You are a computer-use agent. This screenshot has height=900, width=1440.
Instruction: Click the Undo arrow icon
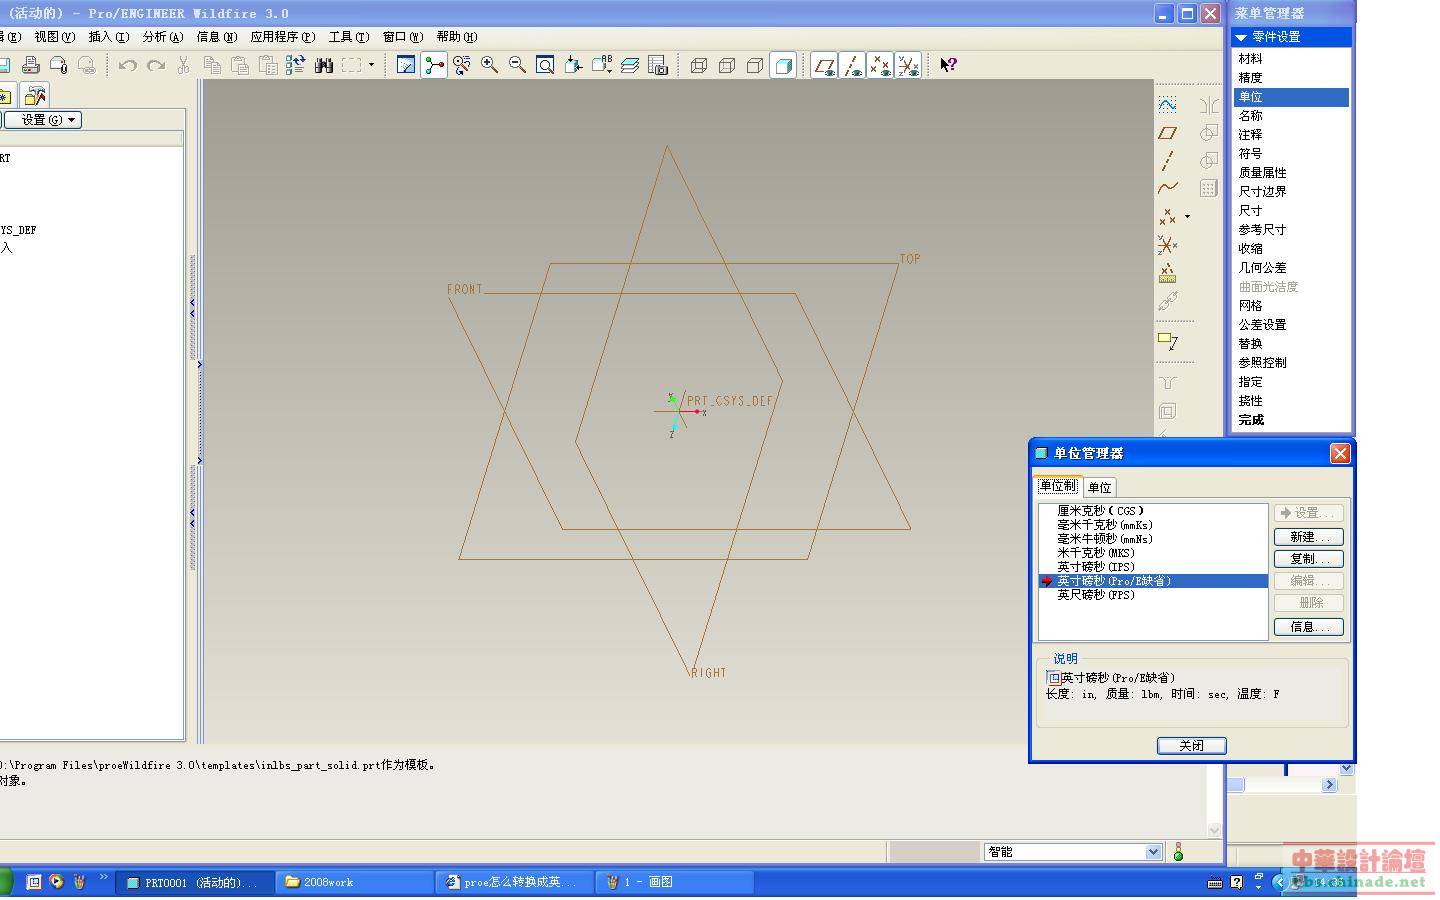click(127, 65)
